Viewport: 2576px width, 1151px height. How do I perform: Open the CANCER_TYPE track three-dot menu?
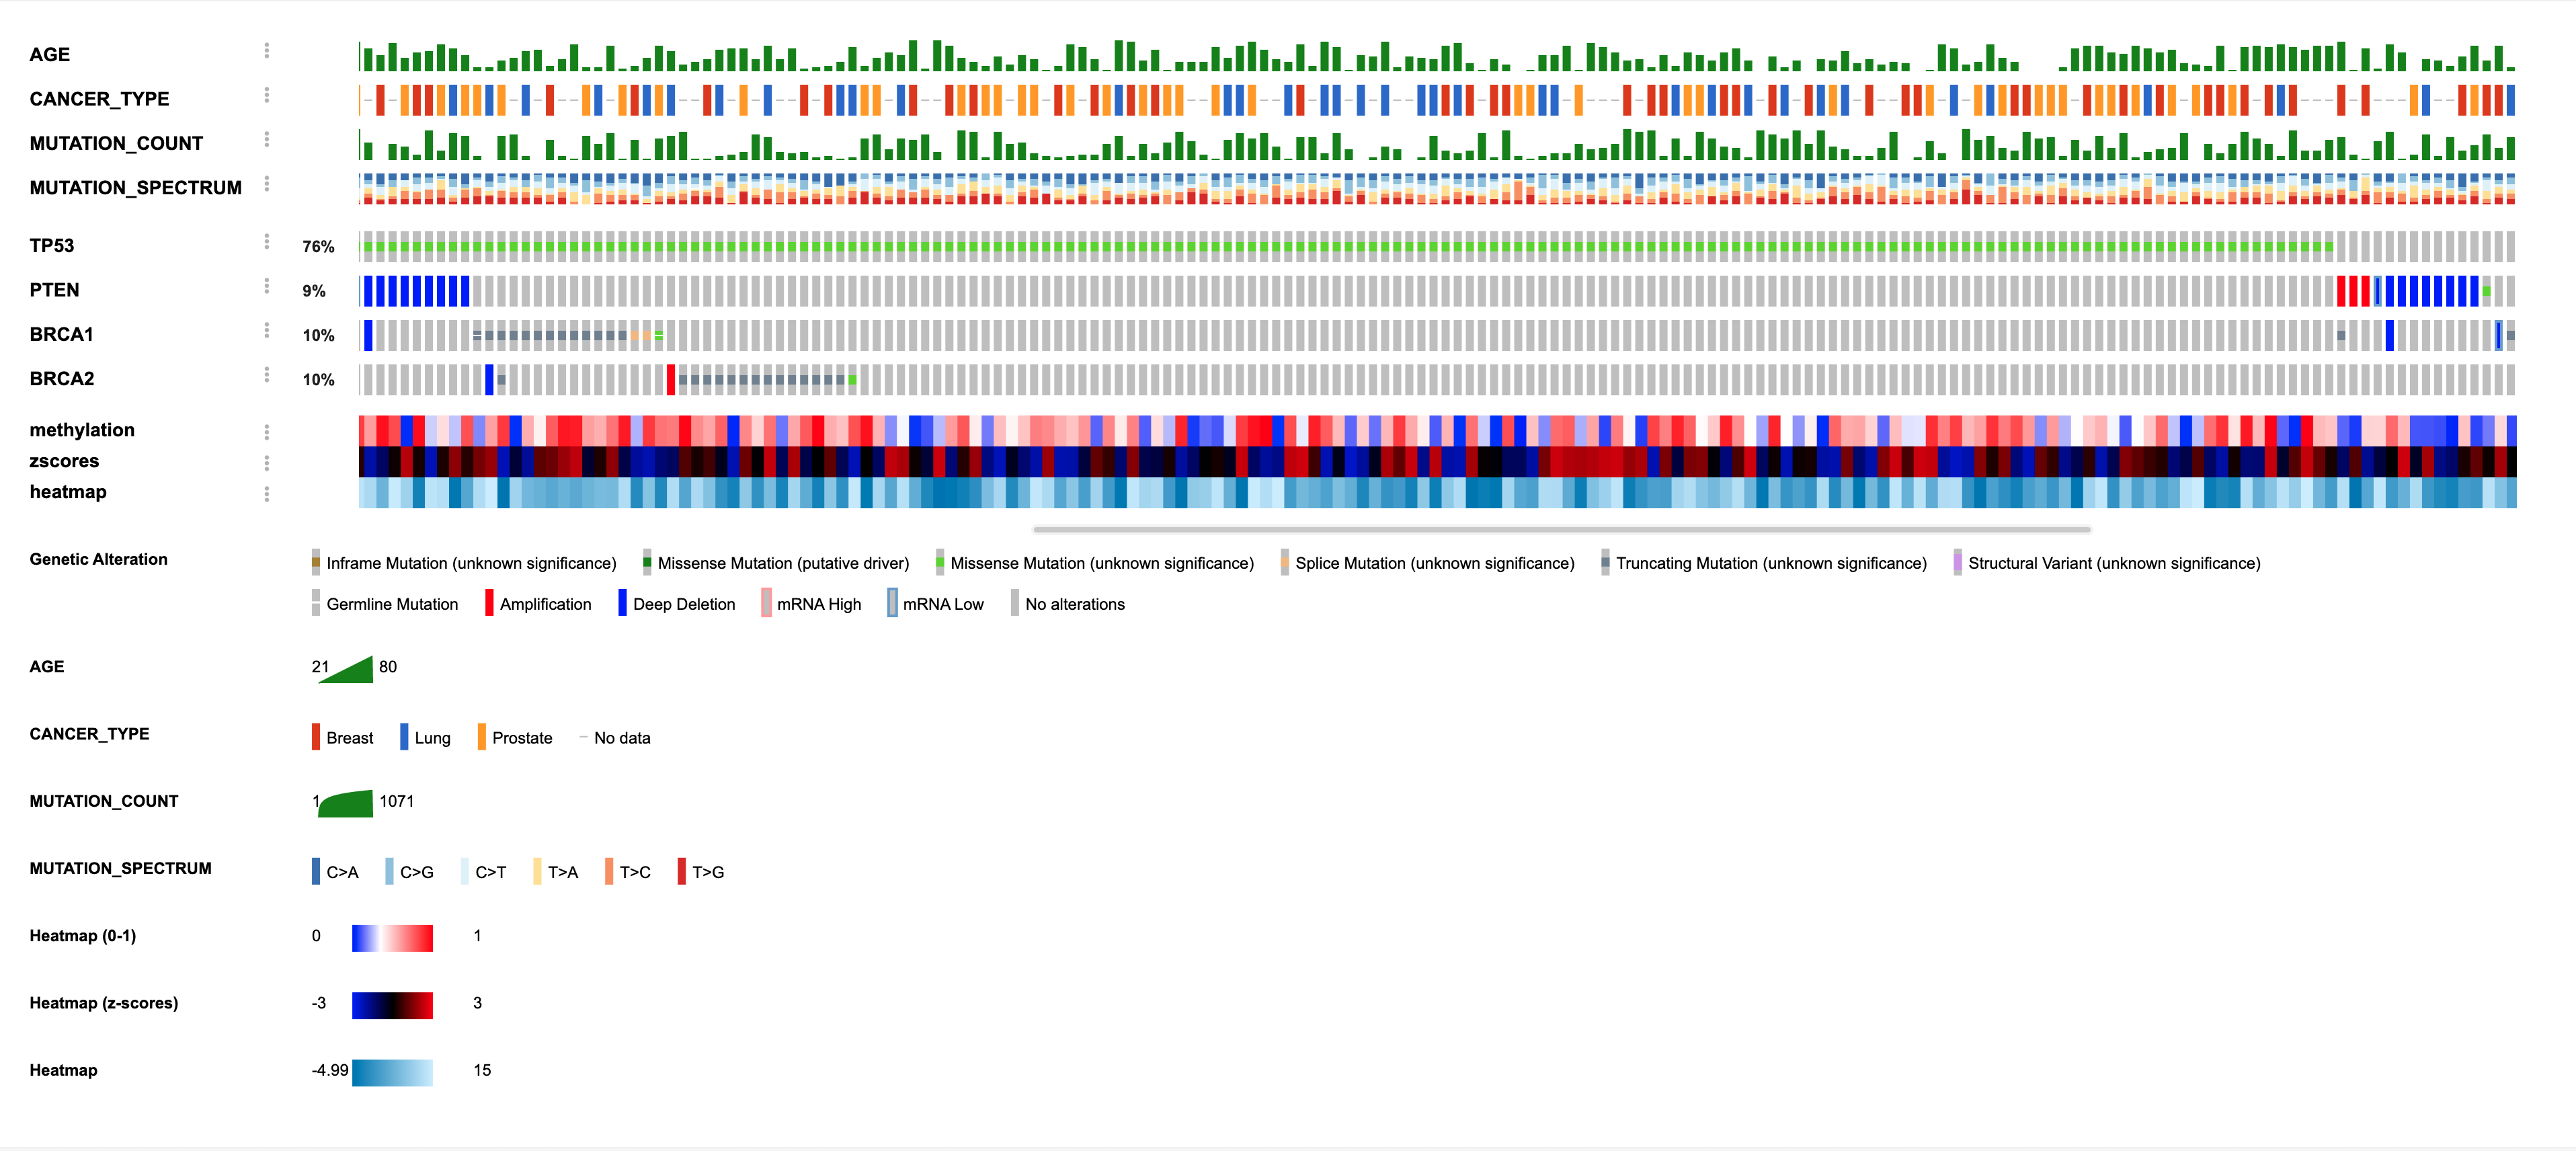pyautogui.click(x=266, y=95)
